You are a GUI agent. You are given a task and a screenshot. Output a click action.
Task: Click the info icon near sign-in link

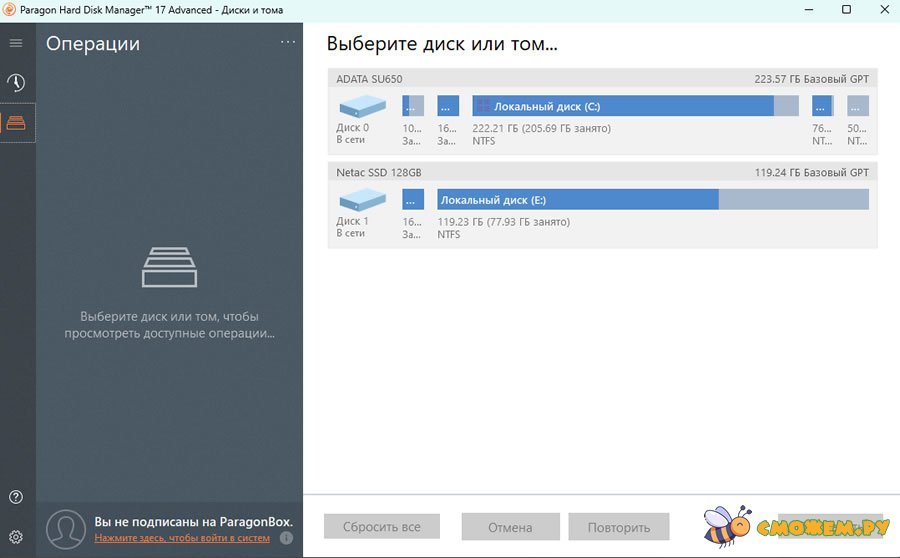(286, 538)
